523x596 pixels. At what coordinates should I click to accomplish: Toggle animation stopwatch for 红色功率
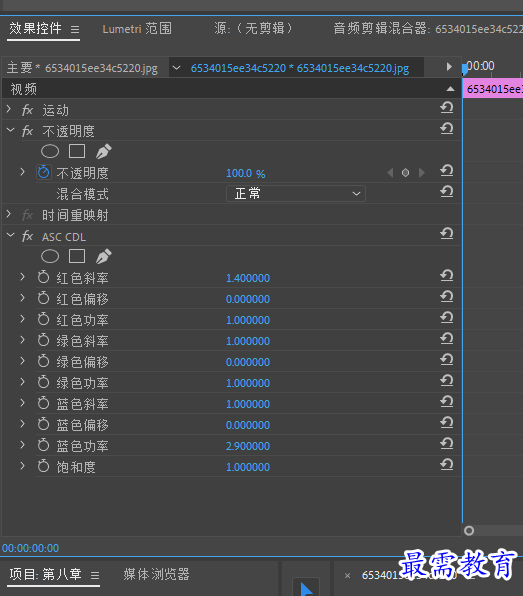44,319
